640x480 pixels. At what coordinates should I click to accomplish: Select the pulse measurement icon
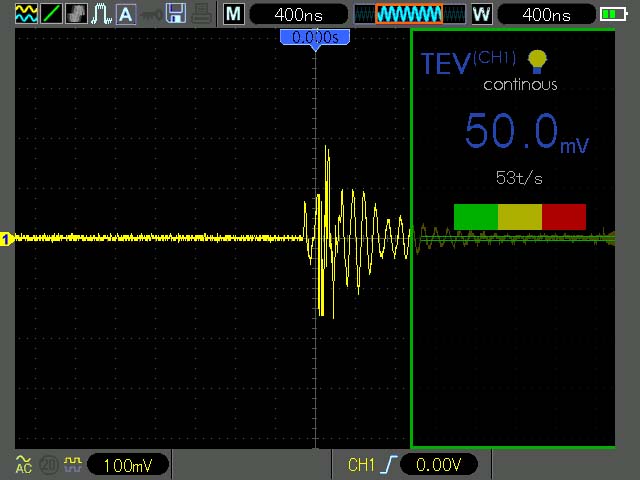click(101, 14)
